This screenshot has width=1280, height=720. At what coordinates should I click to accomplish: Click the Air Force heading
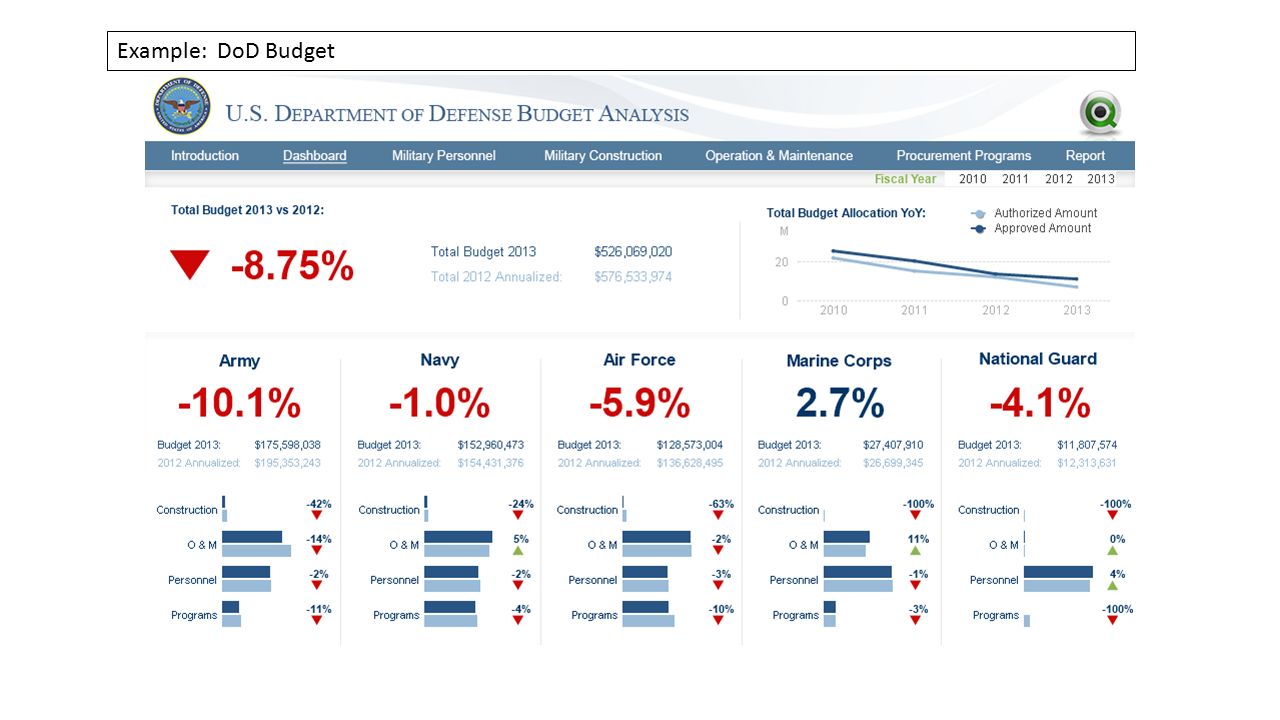(x=639, y=360)
